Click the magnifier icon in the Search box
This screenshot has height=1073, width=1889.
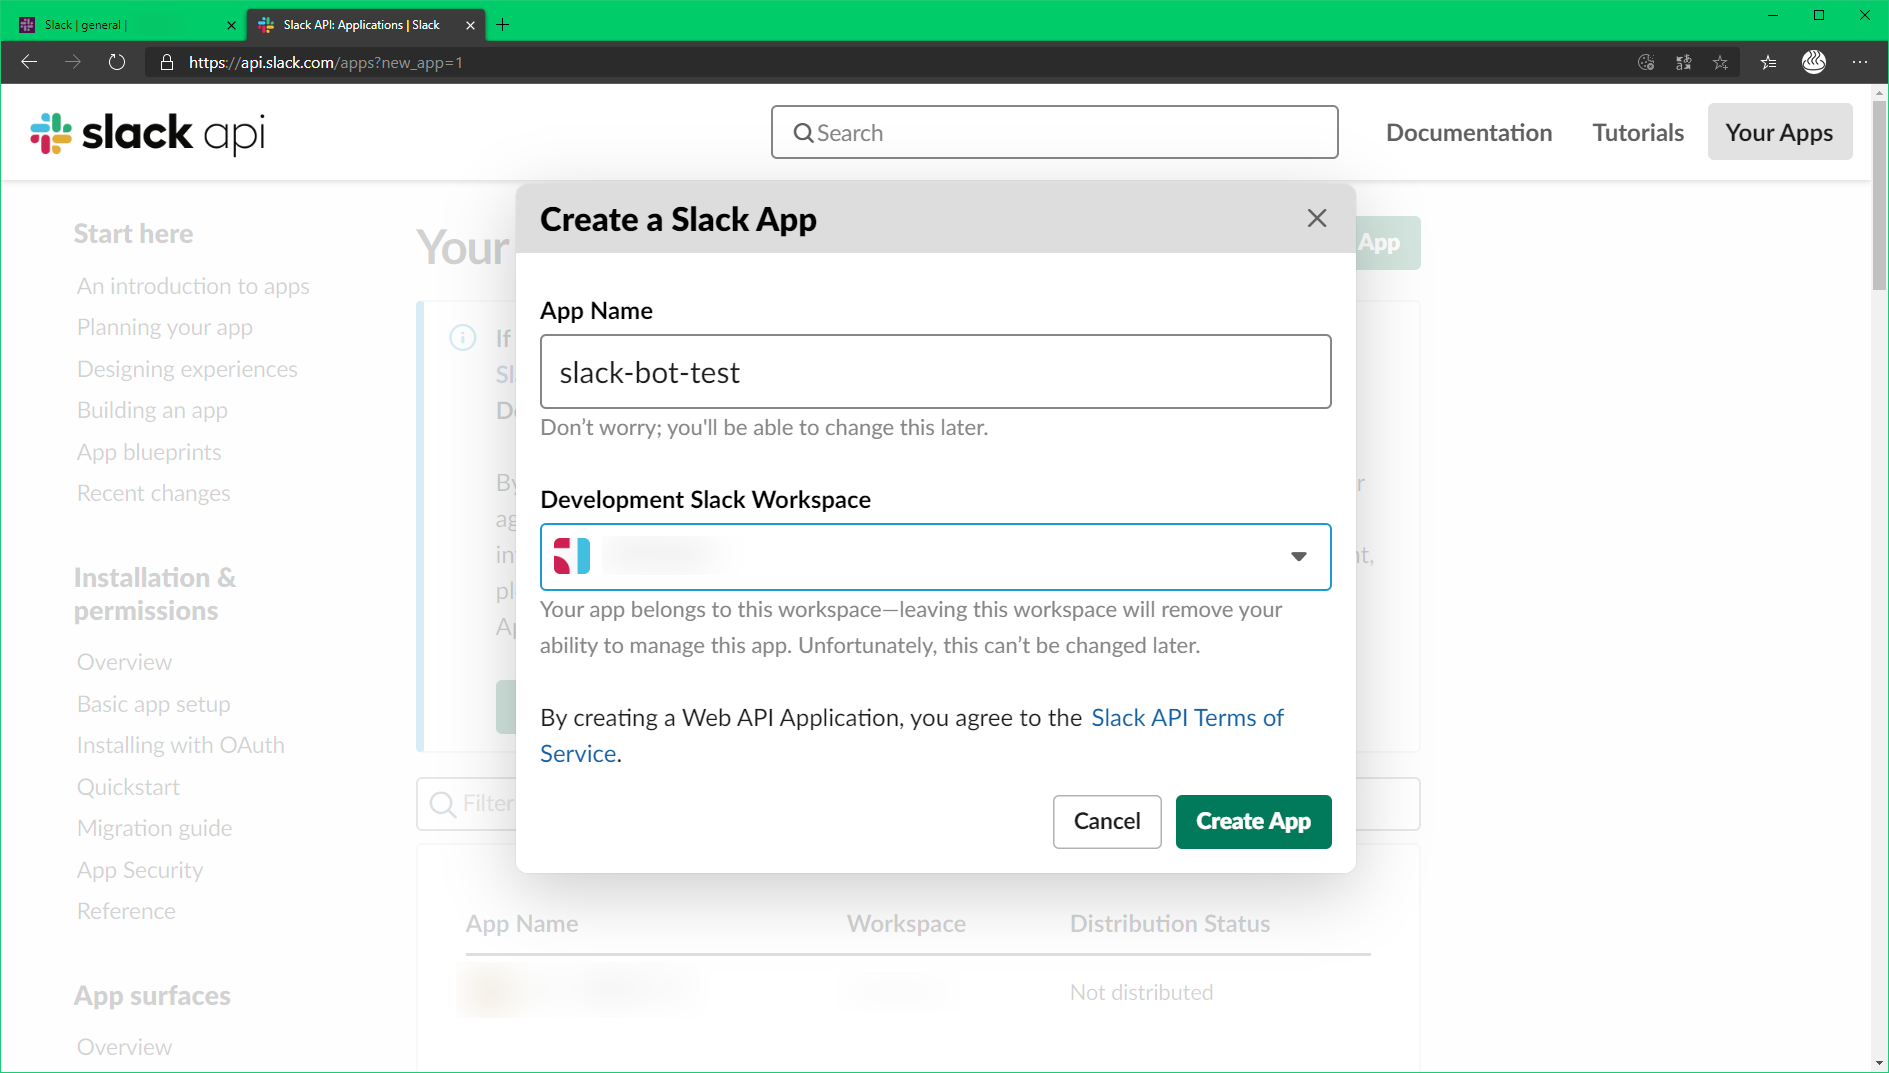tap(805, 132)
